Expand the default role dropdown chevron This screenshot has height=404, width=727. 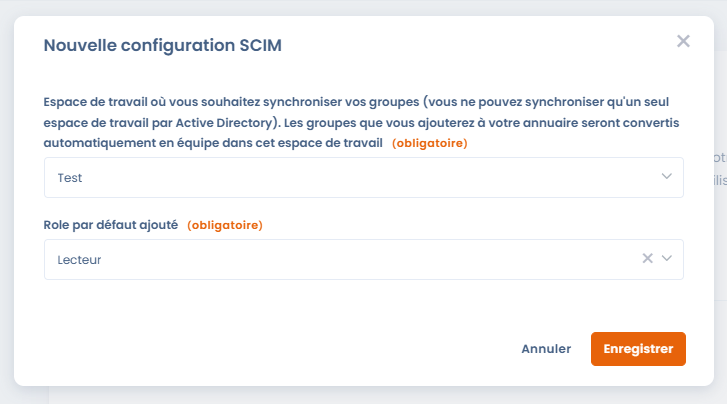[x=667, y=259]
